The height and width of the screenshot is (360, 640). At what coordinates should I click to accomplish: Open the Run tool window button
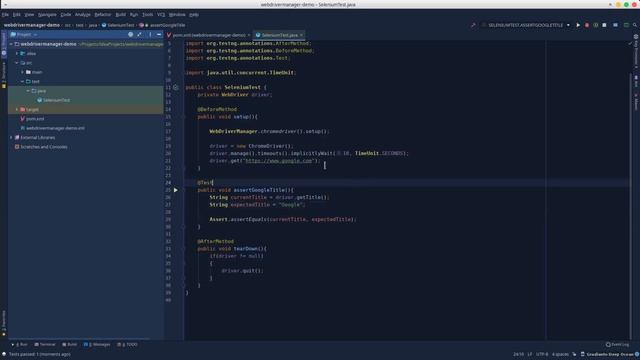click(x=21, y=344)
